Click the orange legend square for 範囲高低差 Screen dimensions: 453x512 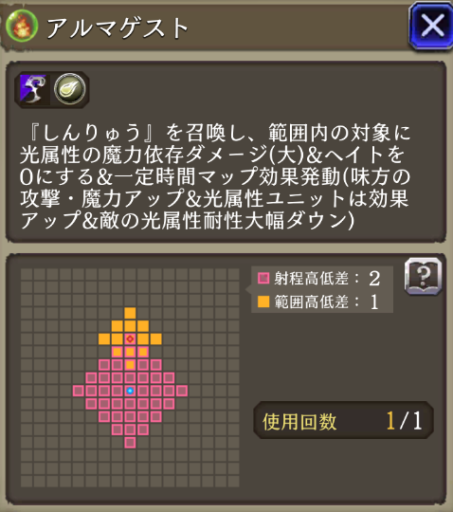coord(263,302)
